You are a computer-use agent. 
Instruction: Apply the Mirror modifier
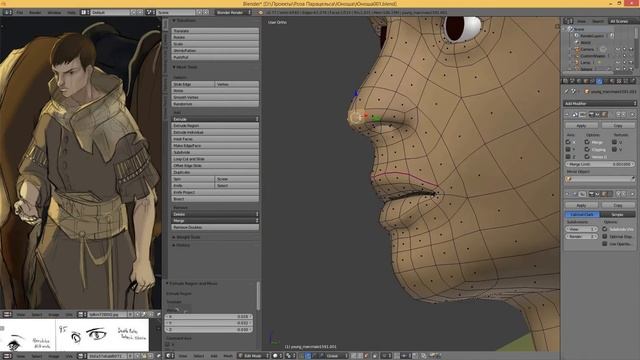(581, 125)
